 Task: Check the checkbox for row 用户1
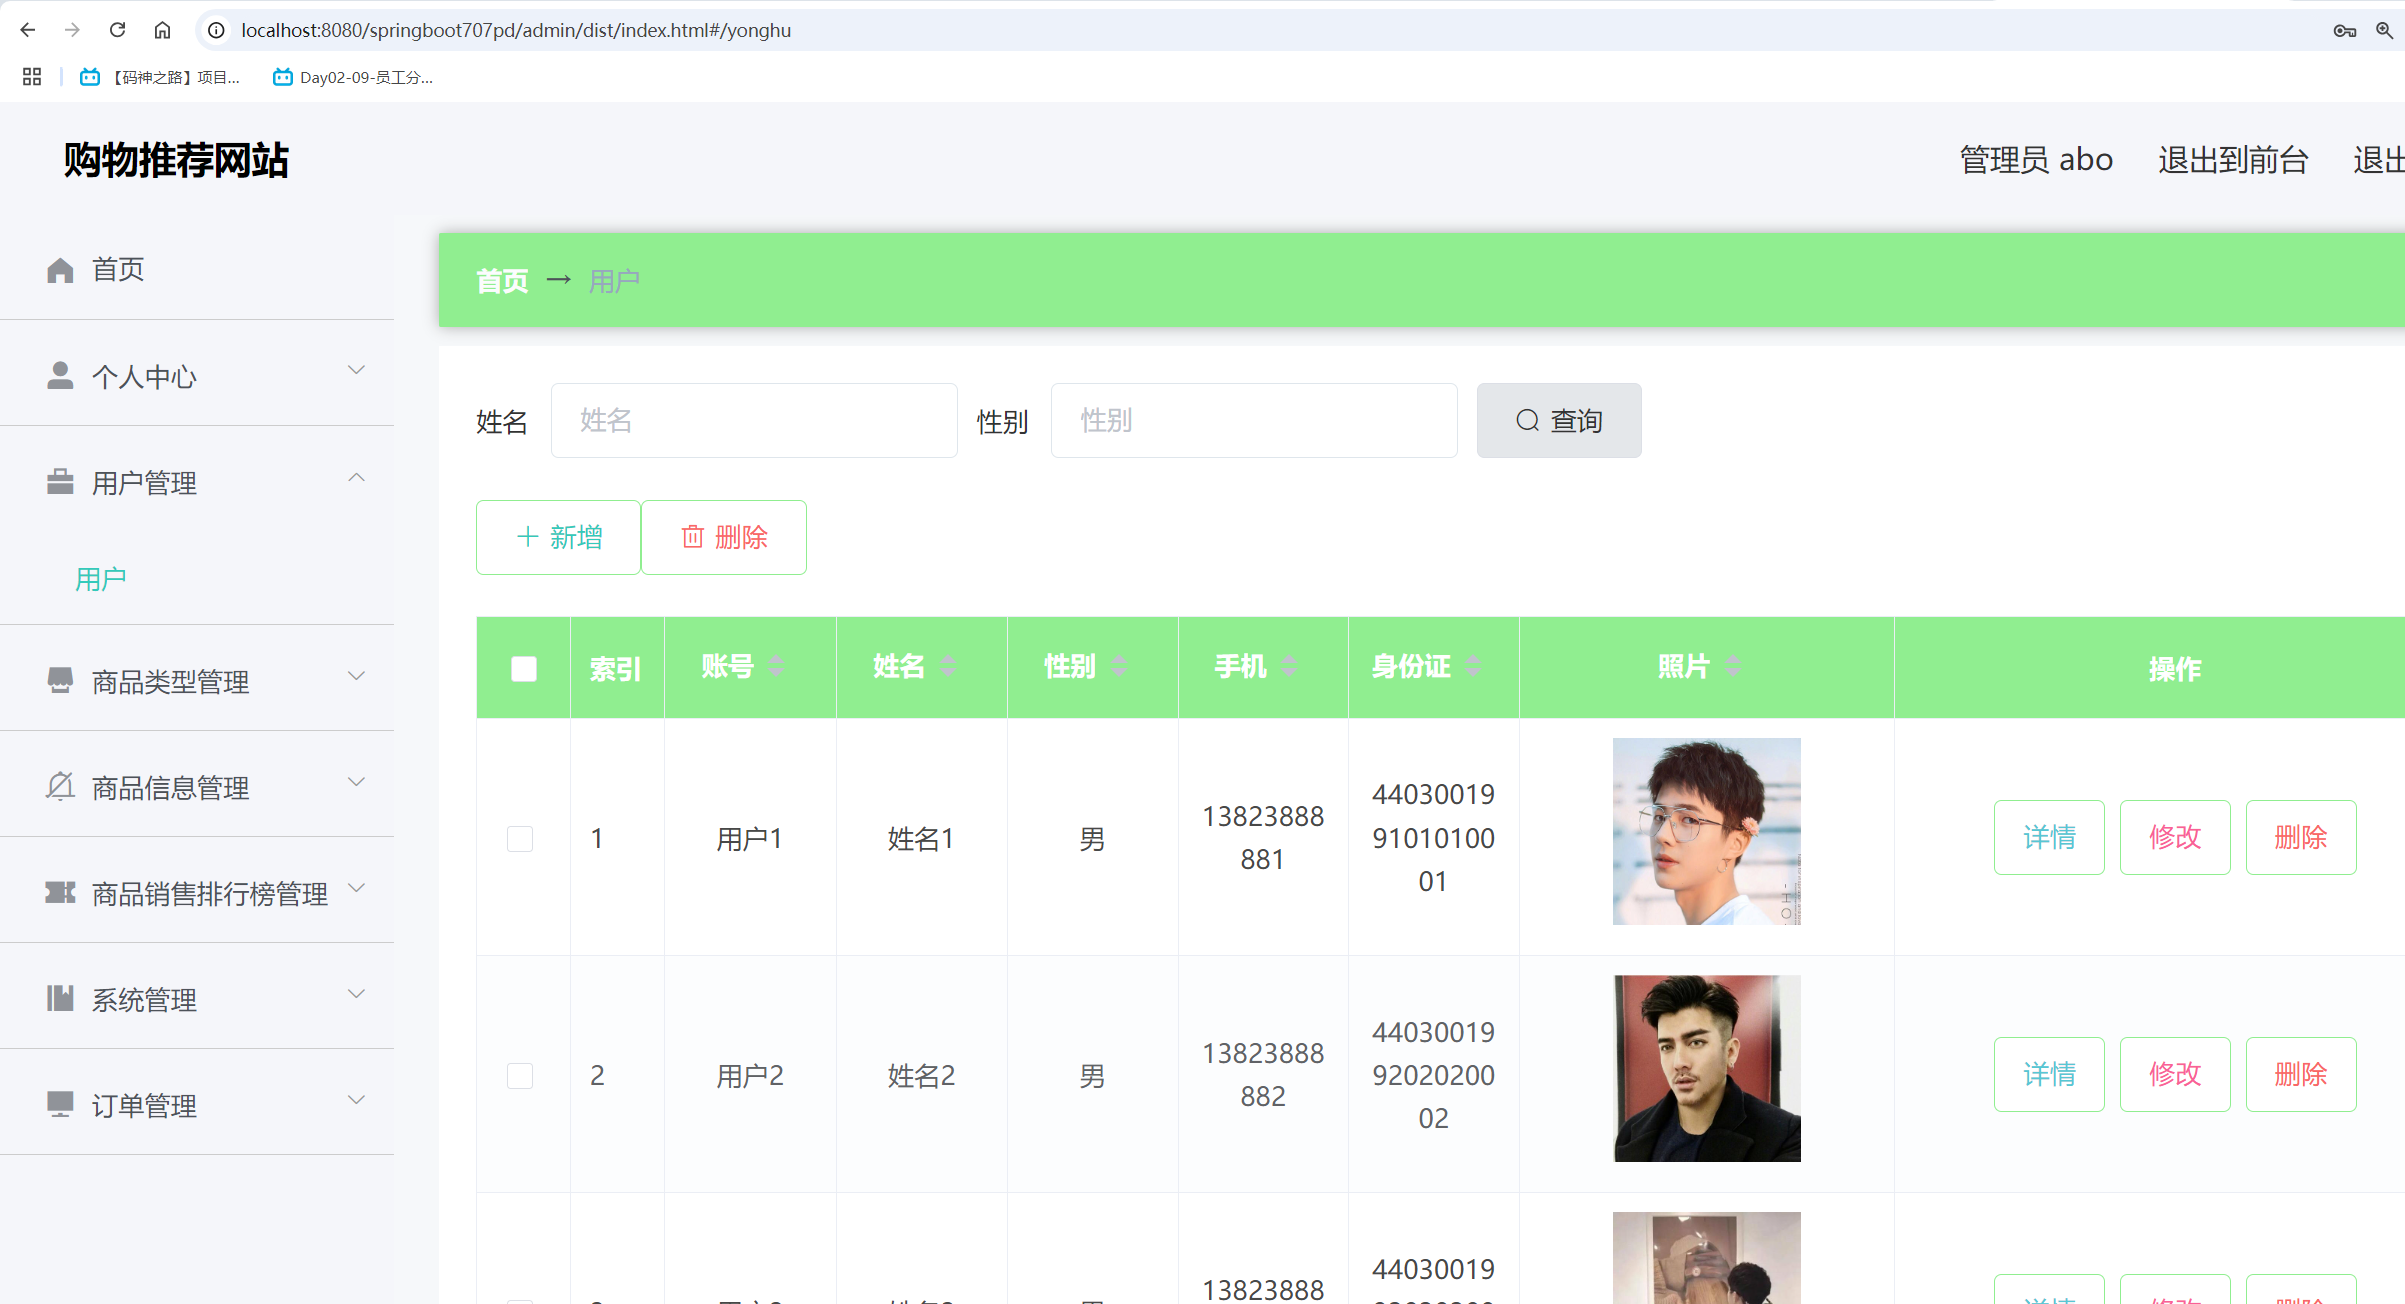coord(520,838)
